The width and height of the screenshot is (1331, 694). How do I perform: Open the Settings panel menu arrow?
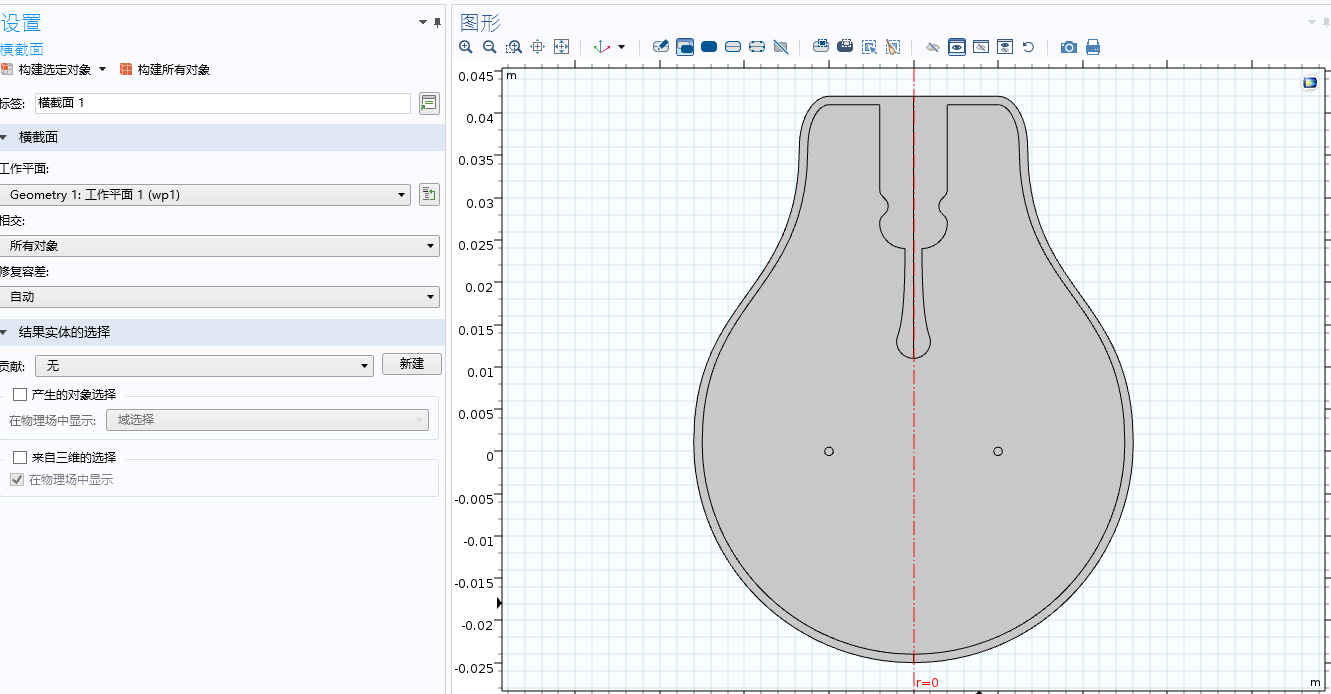[423, 22]
